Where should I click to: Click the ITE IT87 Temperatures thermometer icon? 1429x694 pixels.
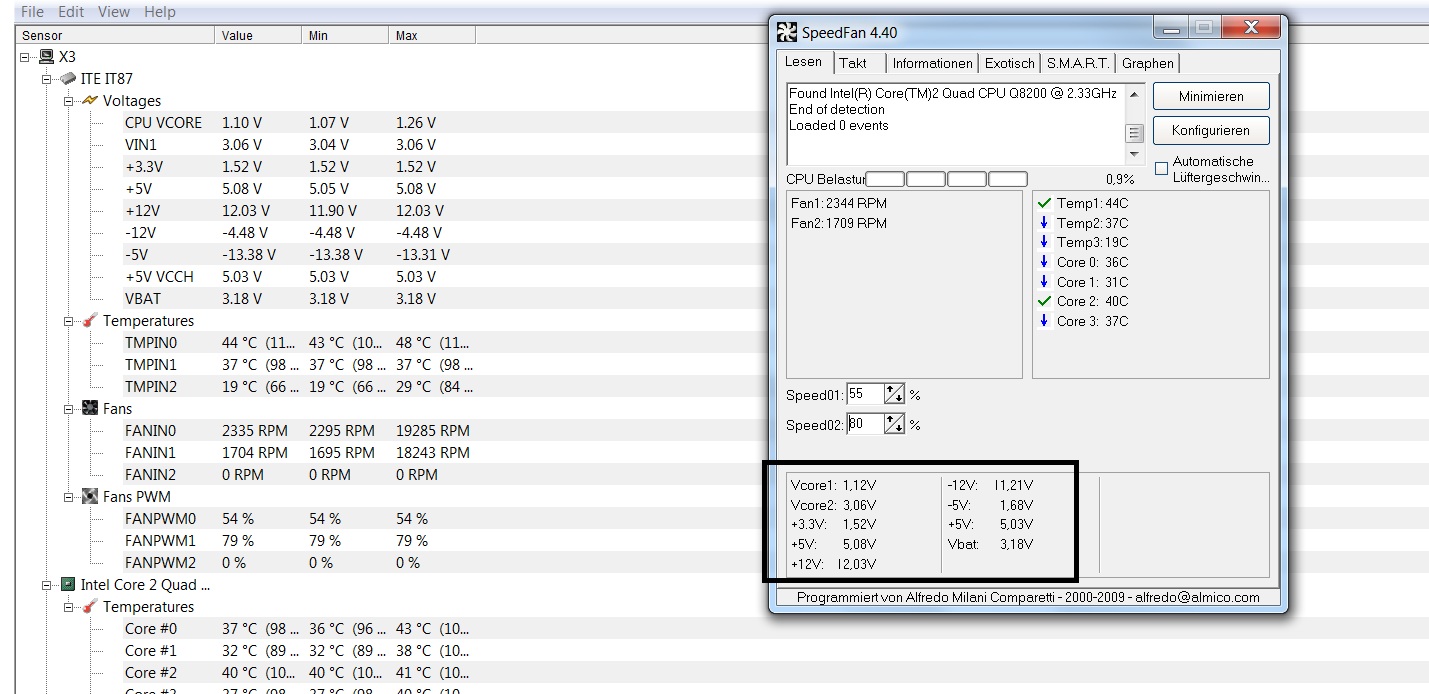tap(90, 321)
